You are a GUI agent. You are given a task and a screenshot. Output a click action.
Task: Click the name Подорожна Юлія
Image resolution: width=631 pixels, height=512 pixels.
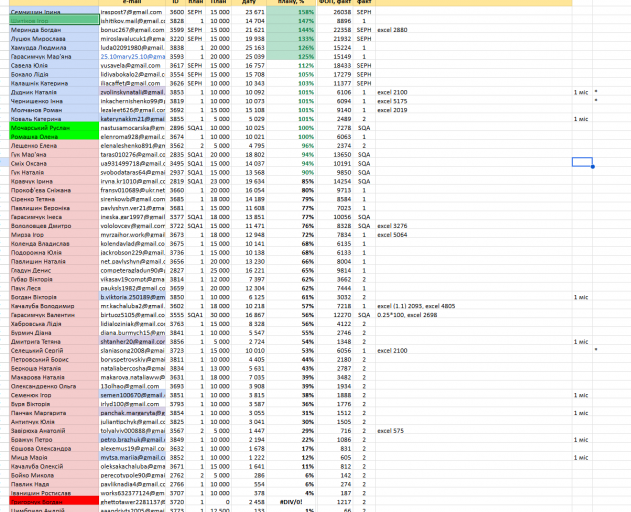point(54,252)
